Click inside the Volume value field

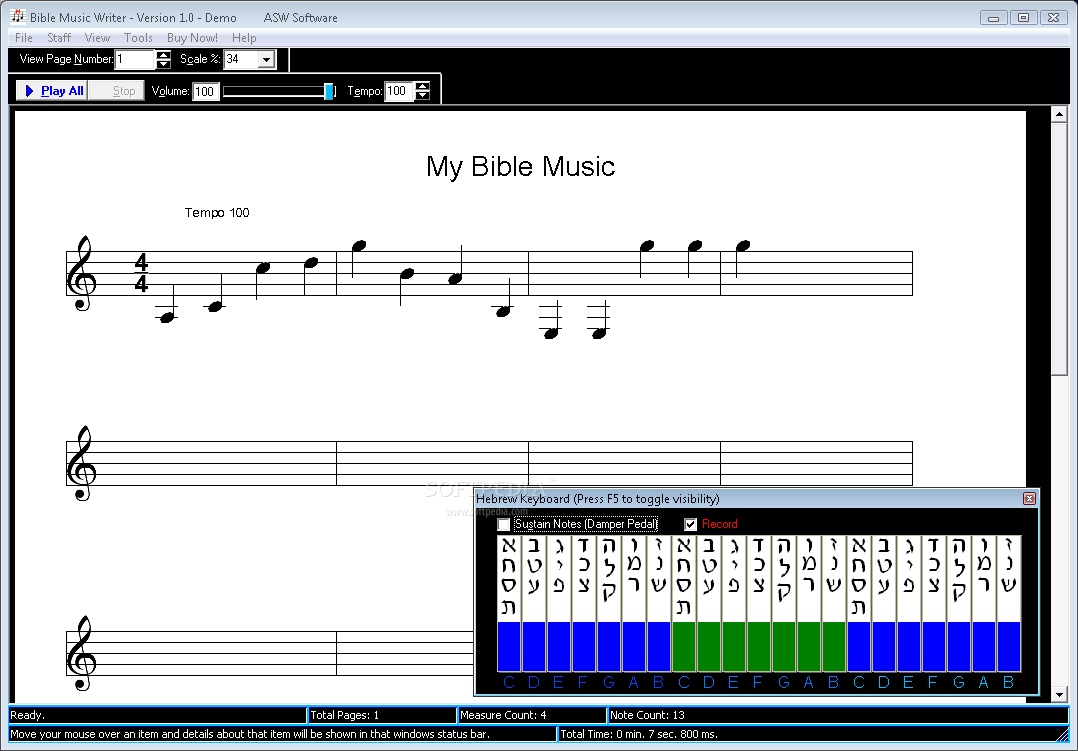(x=204, y=92)
